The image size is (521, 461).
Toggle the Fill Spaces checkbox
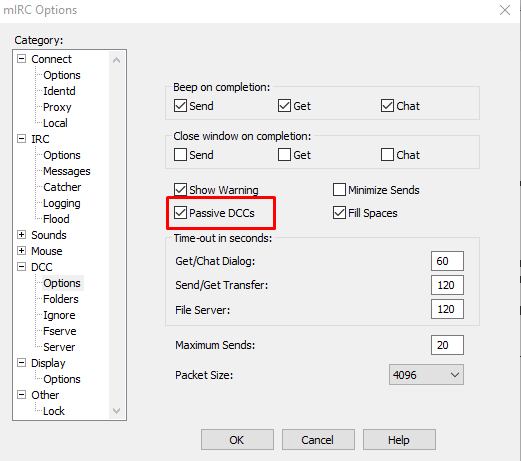click(339, 213)
